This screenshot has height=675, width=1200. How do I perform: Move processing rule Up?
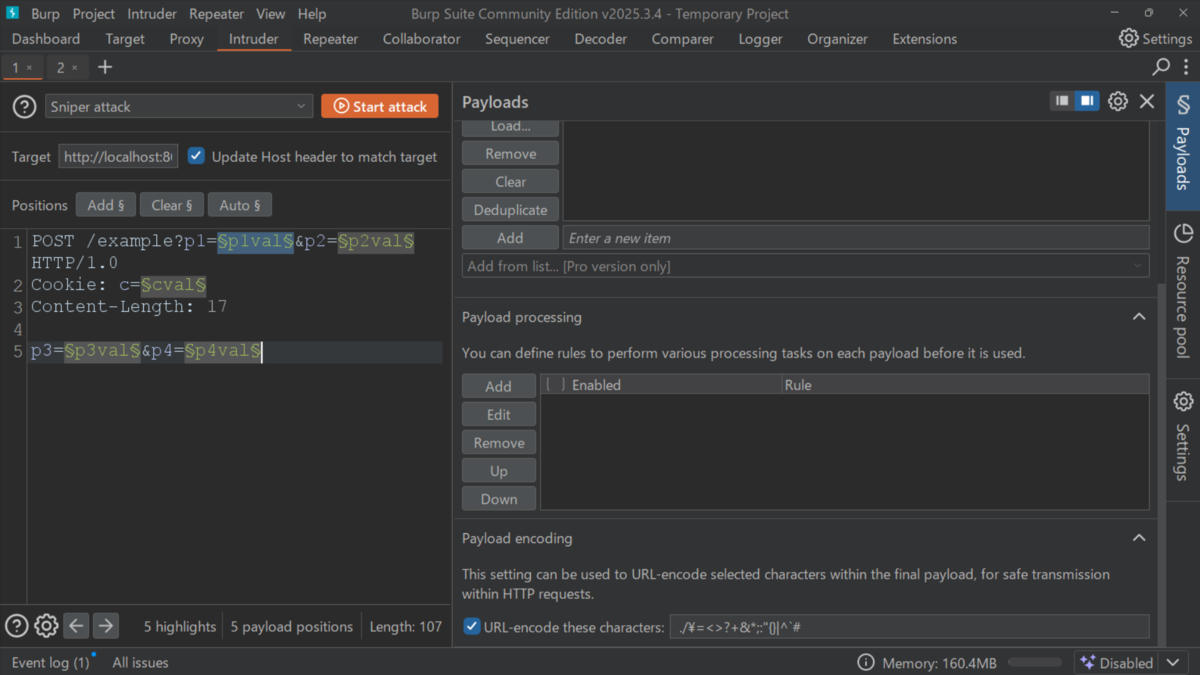(x=498, y=471)
